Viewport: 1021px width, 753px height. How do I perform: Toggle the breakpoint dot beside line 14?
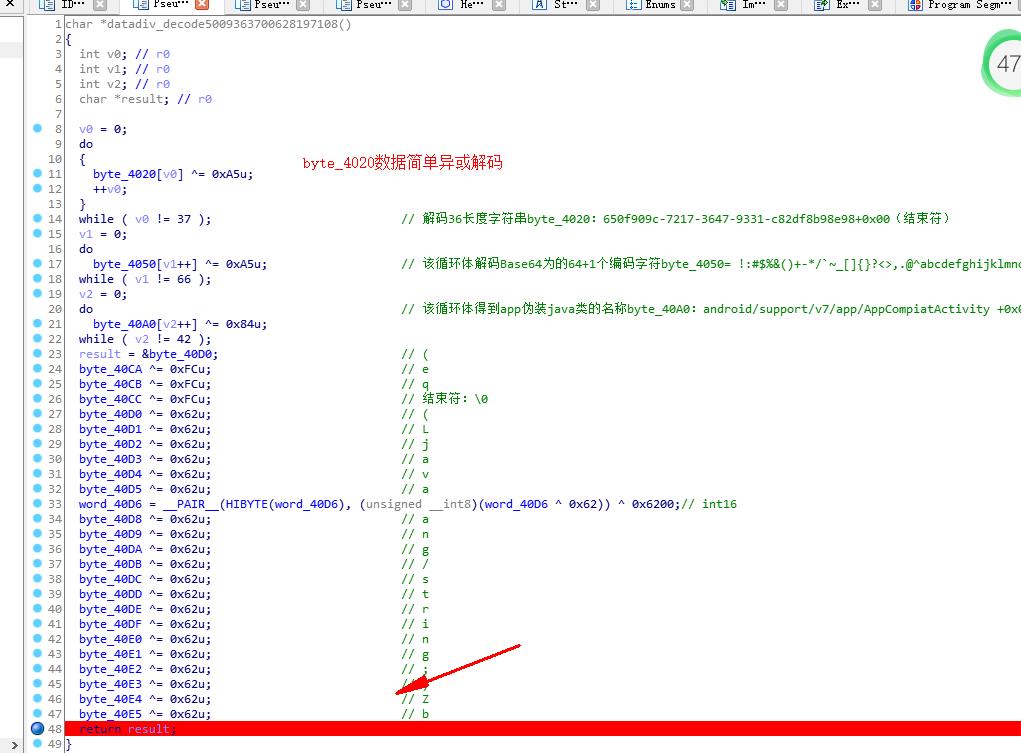(x=39, y=219)
